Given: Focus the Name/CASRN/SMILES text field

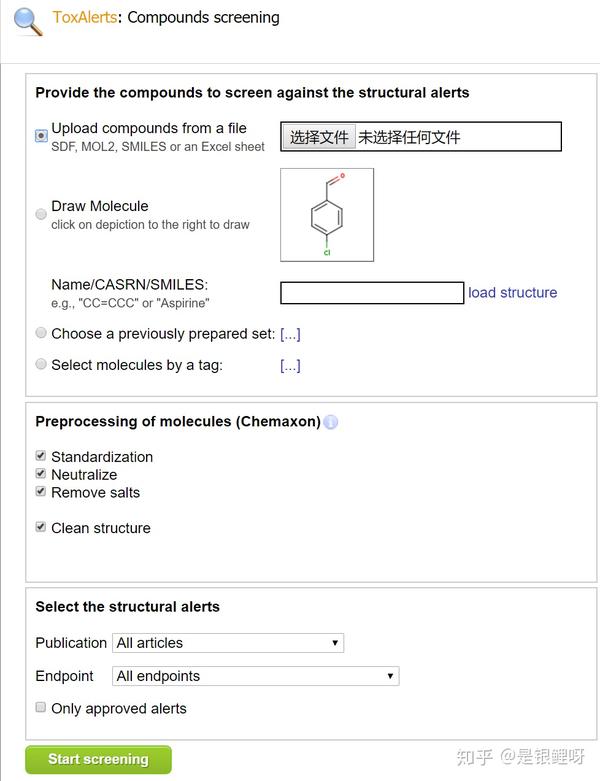Looking at the screenshot, I should pyautogui.click(x=372, y=293).
